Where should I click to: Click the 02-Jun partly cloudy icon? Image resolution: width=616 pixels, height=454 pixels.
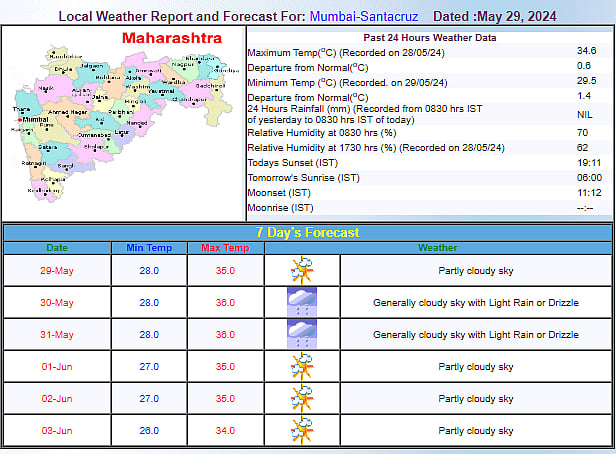click(x=301, y=399)
